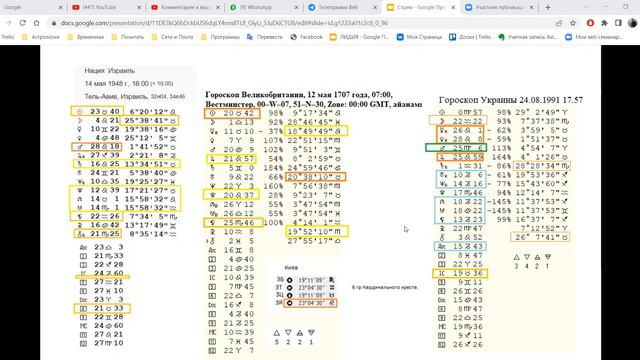Screen dimensions: 640x360
Task: Toggle the browser side panel
Action: [618, 23]
